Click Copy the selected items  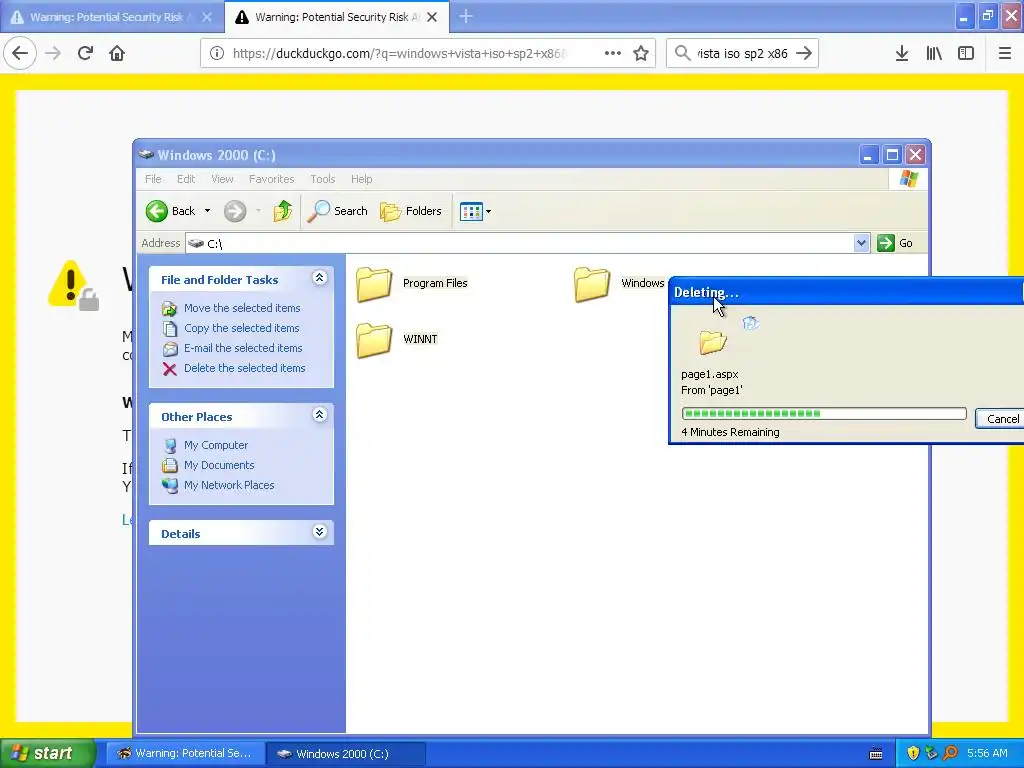coord(241,328)
